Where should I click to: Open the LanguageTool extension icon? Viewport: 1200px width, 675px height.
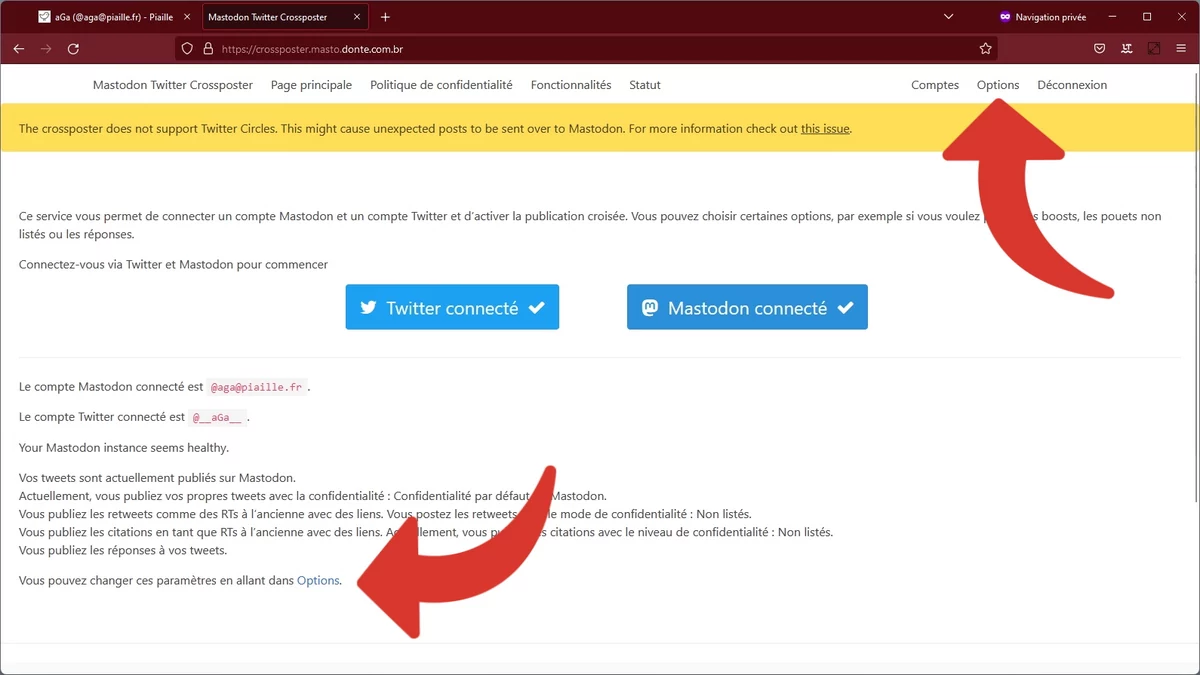coord(1127,48)
